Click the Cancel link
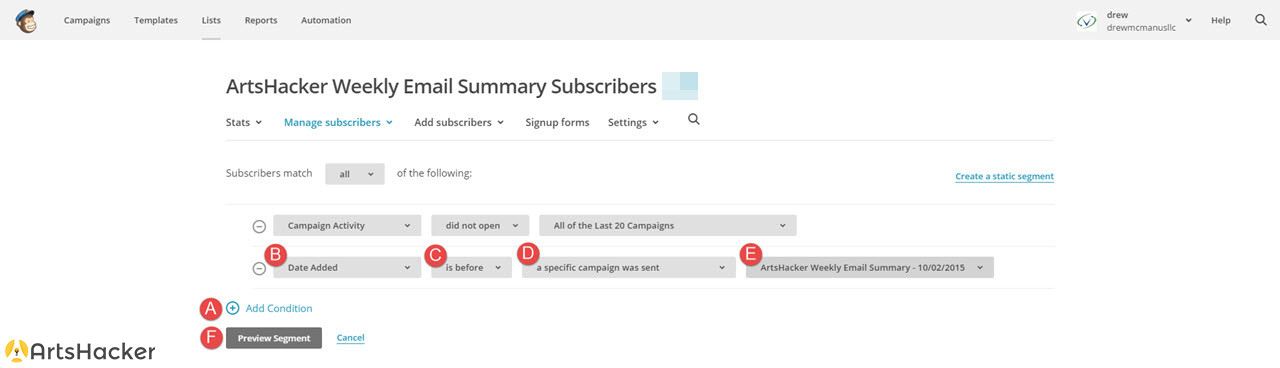The image size is (1280, 368). (x=350, y=338)
